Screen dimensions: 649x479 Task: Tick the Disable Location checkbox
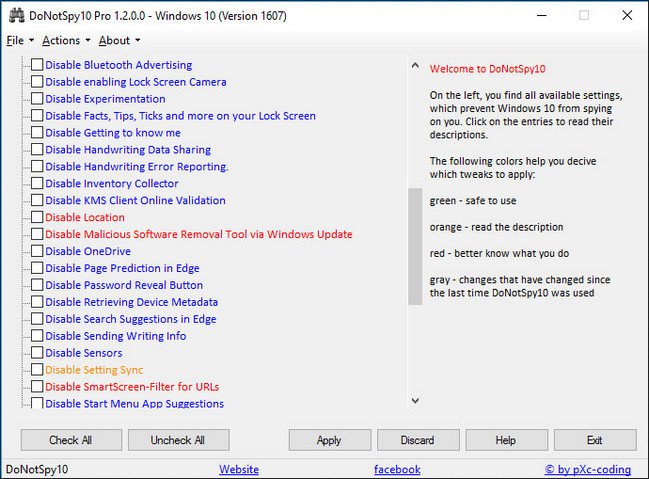pyautogui.click(x=37, y=217)
